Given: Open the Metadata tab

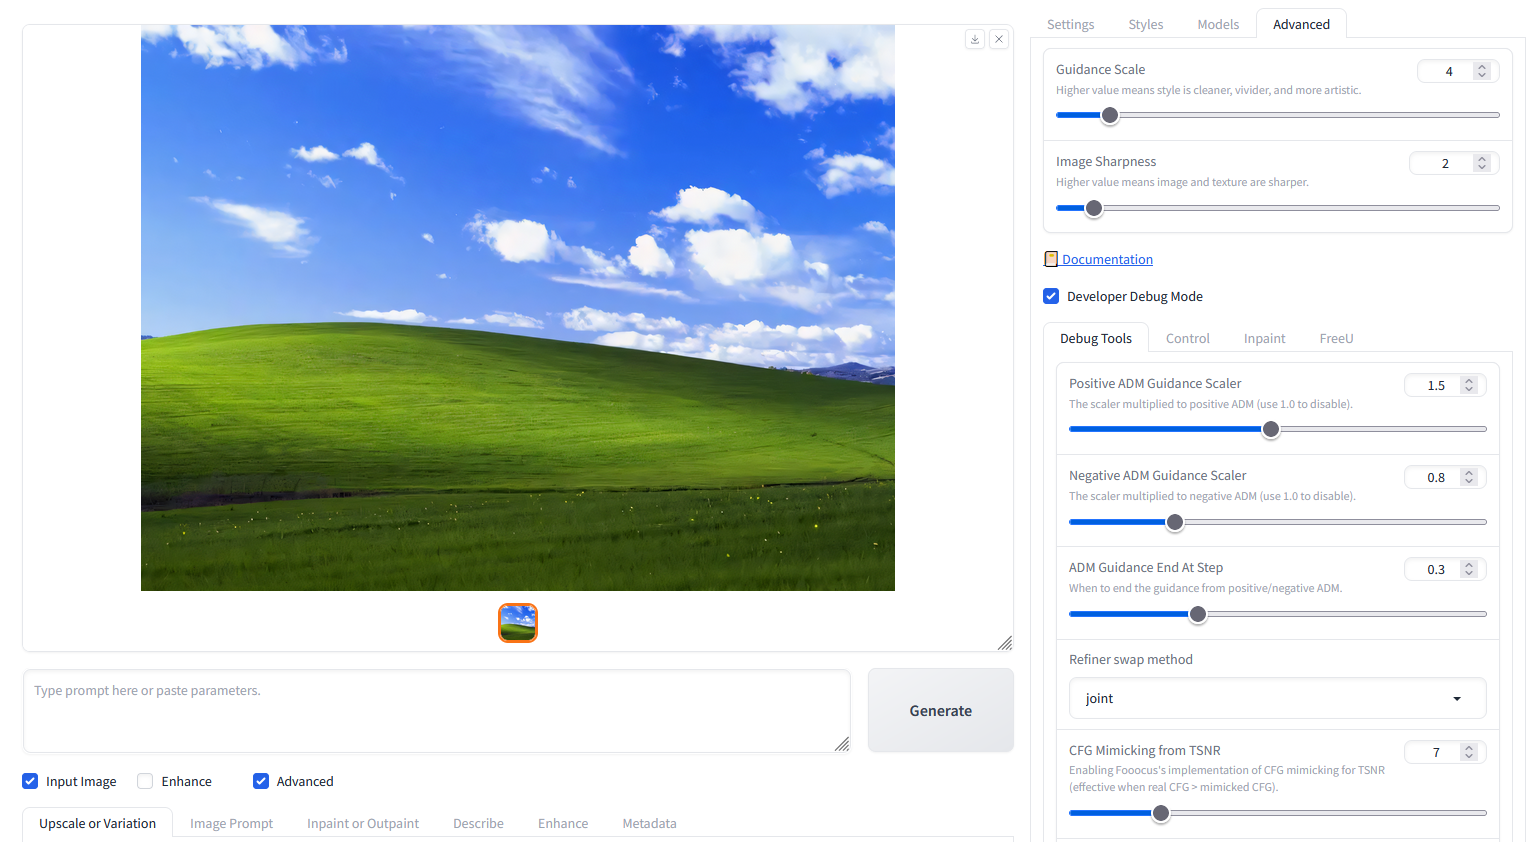Looking at the screenshot, I should [x=649, y=823].
